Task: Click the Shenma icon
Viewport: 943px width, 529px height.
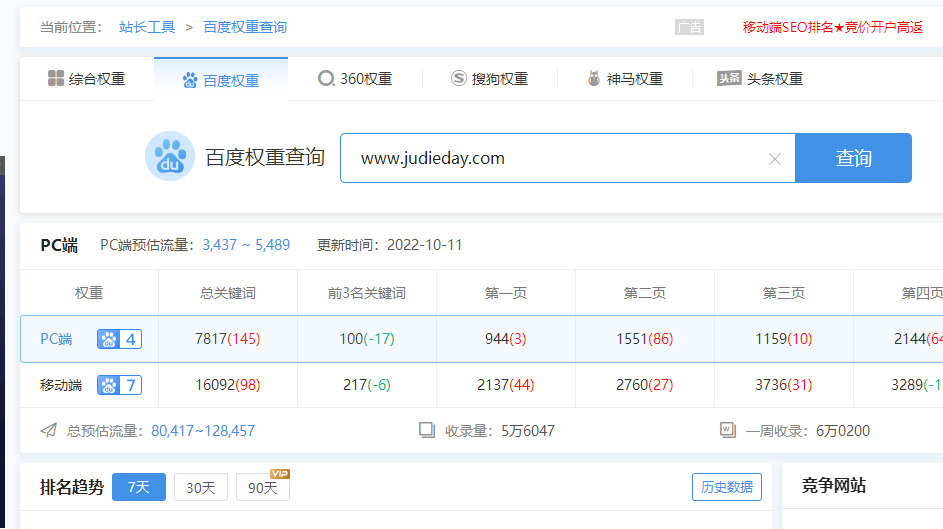Action: tap(594, 78)
